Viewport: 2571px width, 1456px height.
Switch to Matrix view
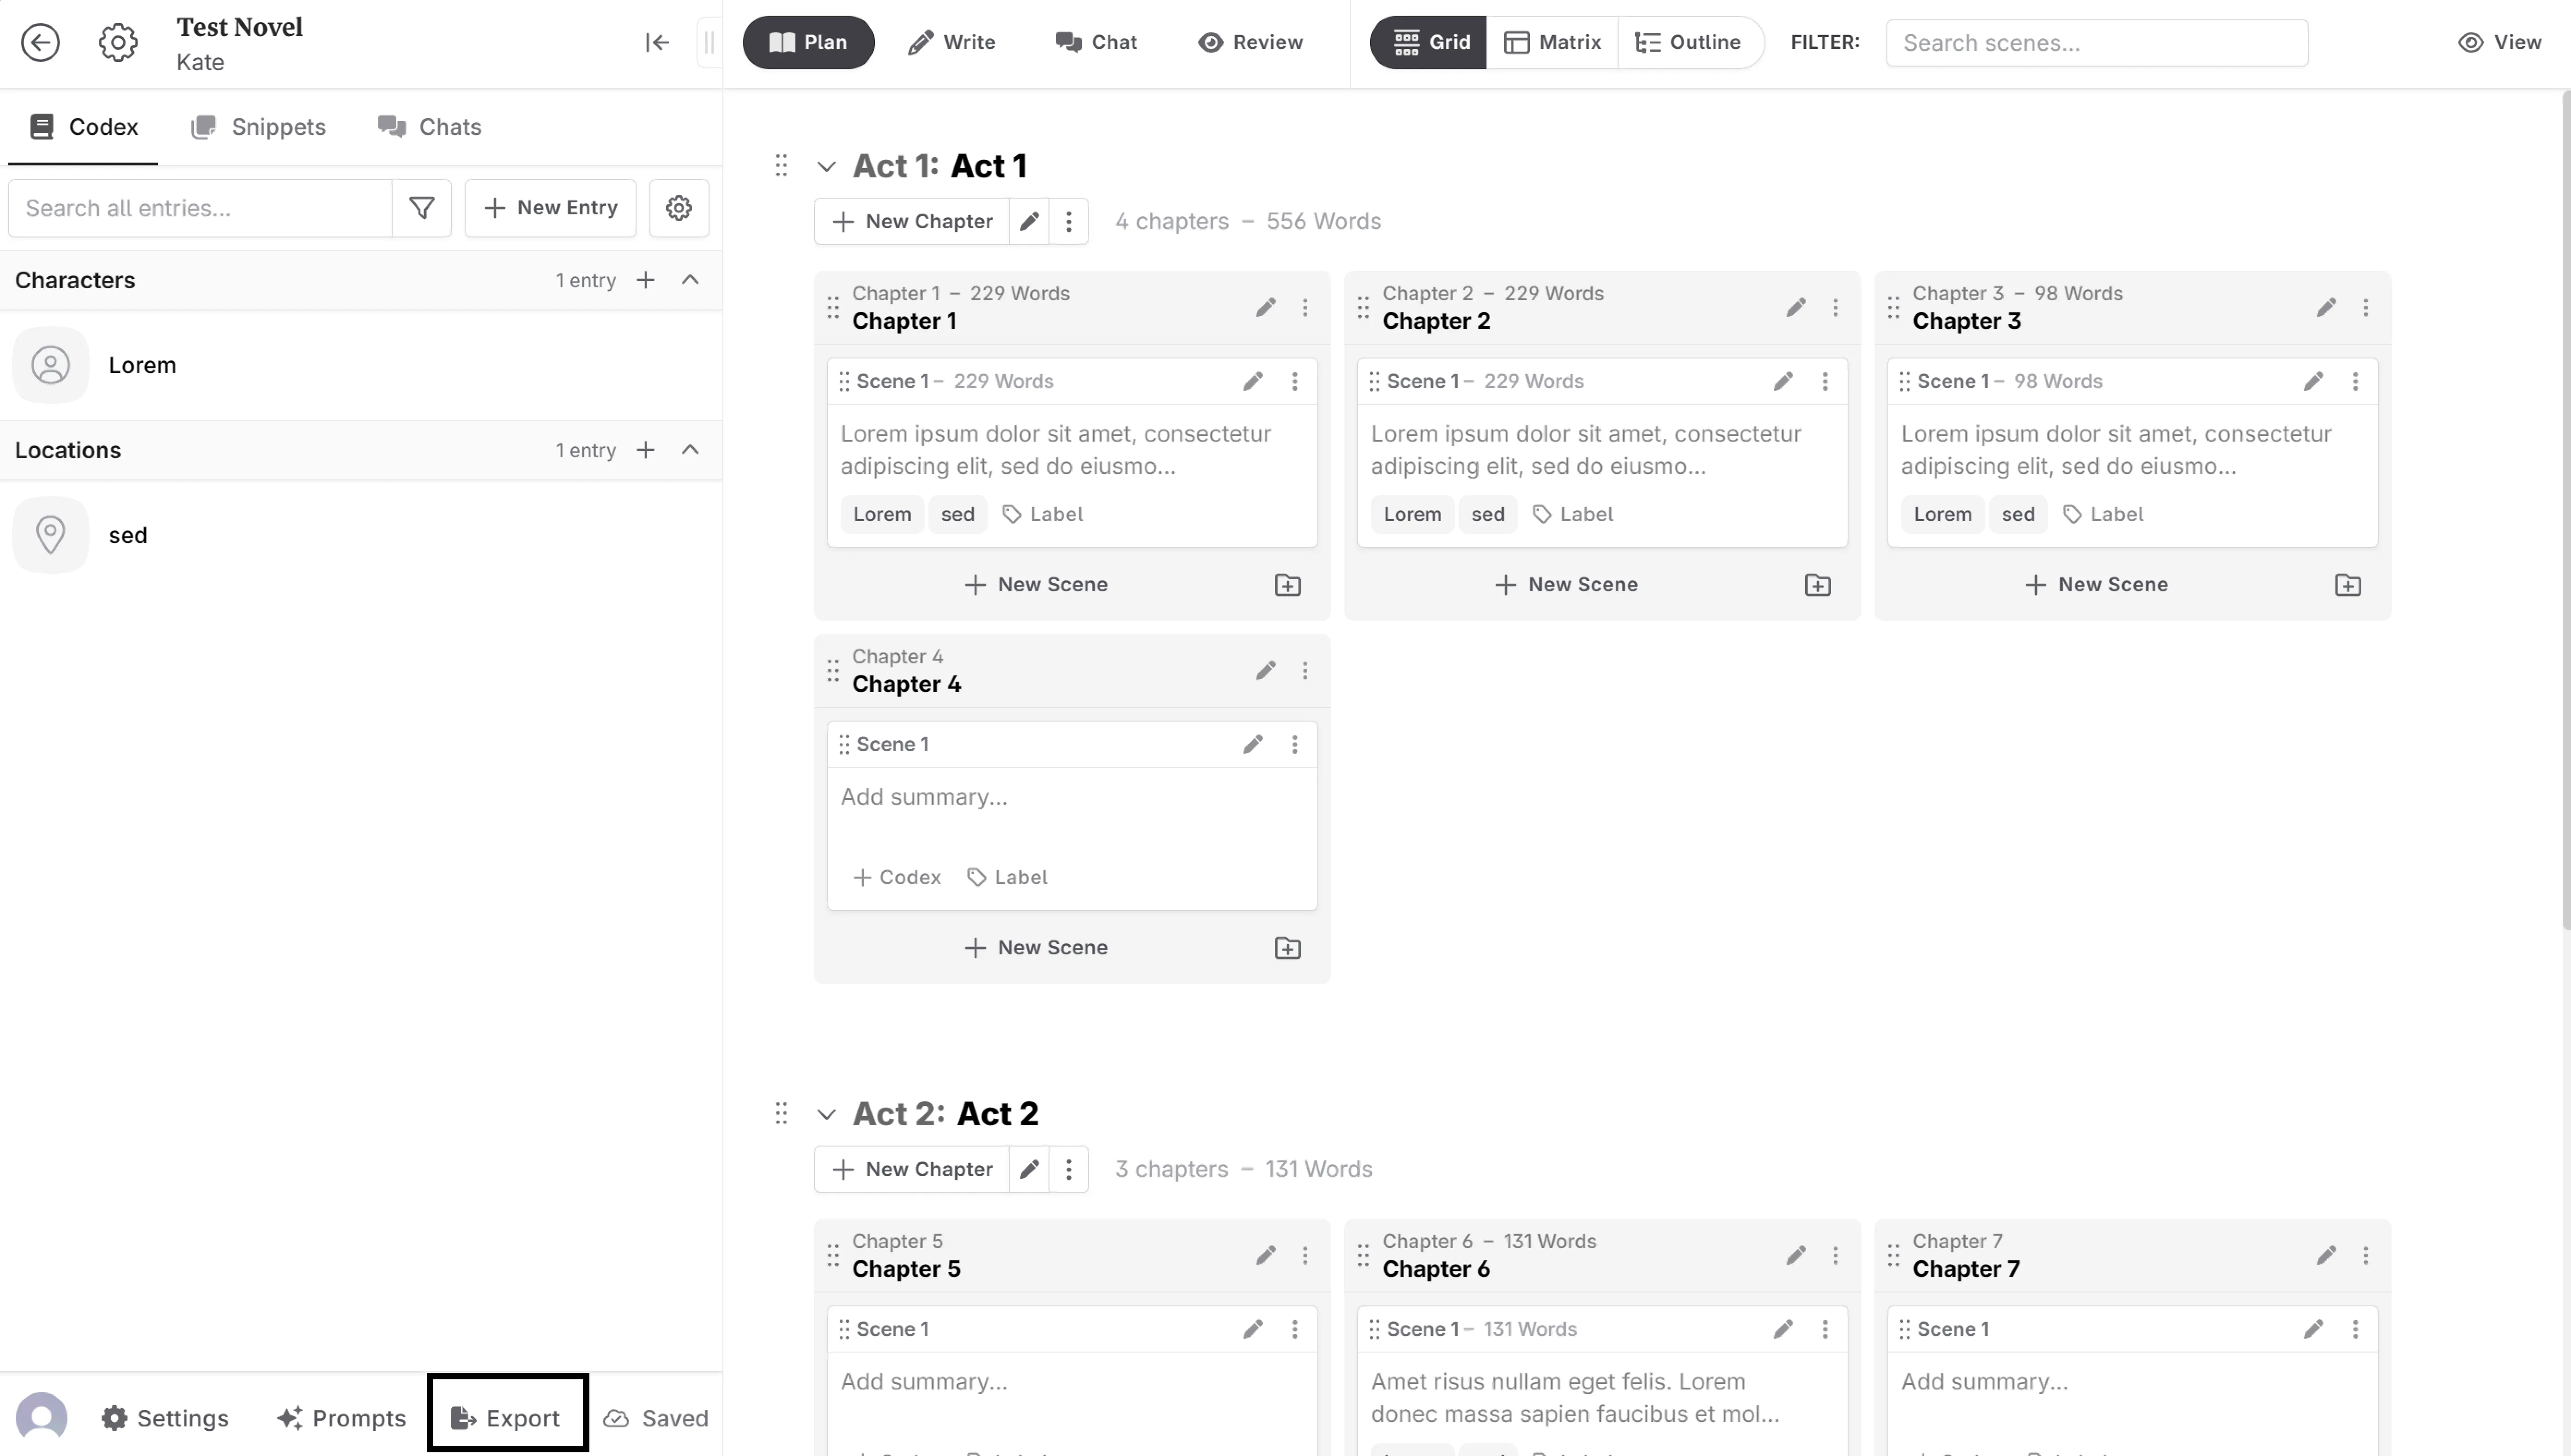(1553, 42)
